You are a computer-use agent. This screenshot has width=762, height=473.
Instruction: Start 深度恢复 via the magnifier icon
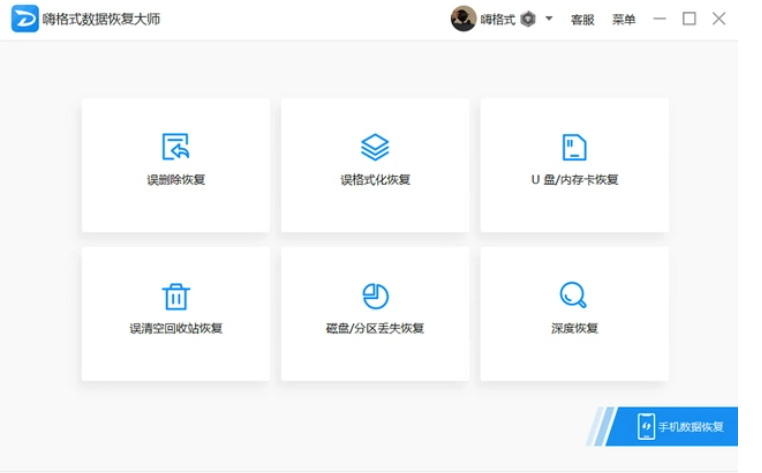(x=573, y=295)
